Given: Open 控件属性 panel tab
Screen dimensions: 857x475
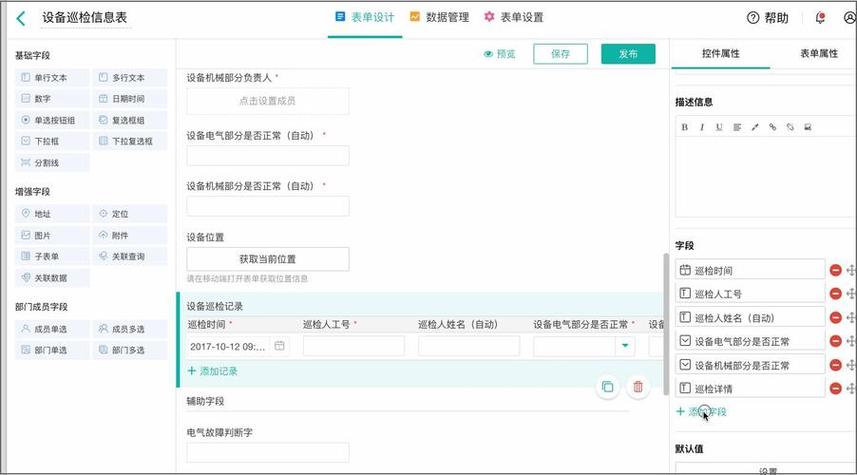Looking at the screenshot, I should (x=720, y=54).
